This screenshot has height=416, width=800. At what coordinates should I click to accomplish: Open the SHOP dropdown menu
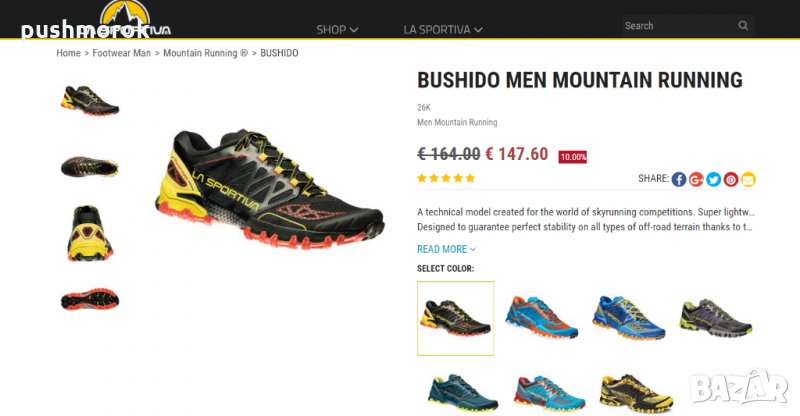pos(337,30)
